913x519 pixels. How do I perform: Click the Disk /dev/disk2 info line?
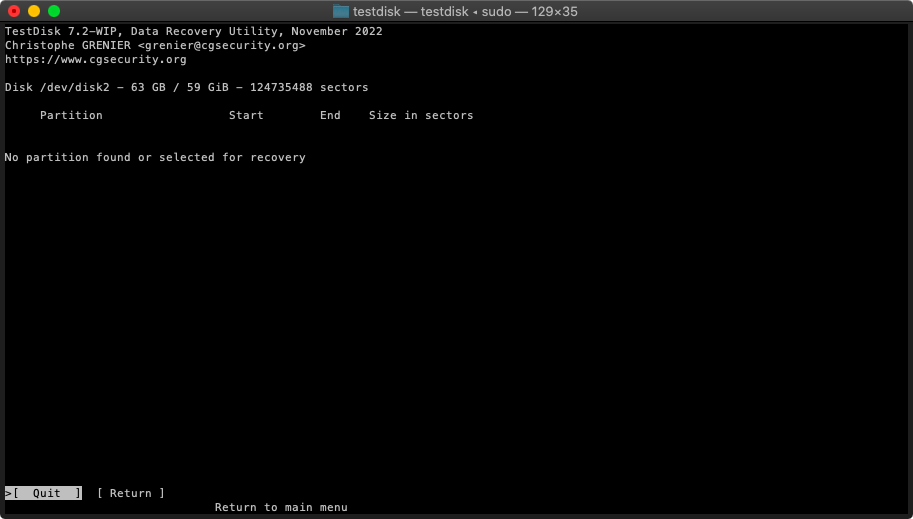tap(186, 87)
